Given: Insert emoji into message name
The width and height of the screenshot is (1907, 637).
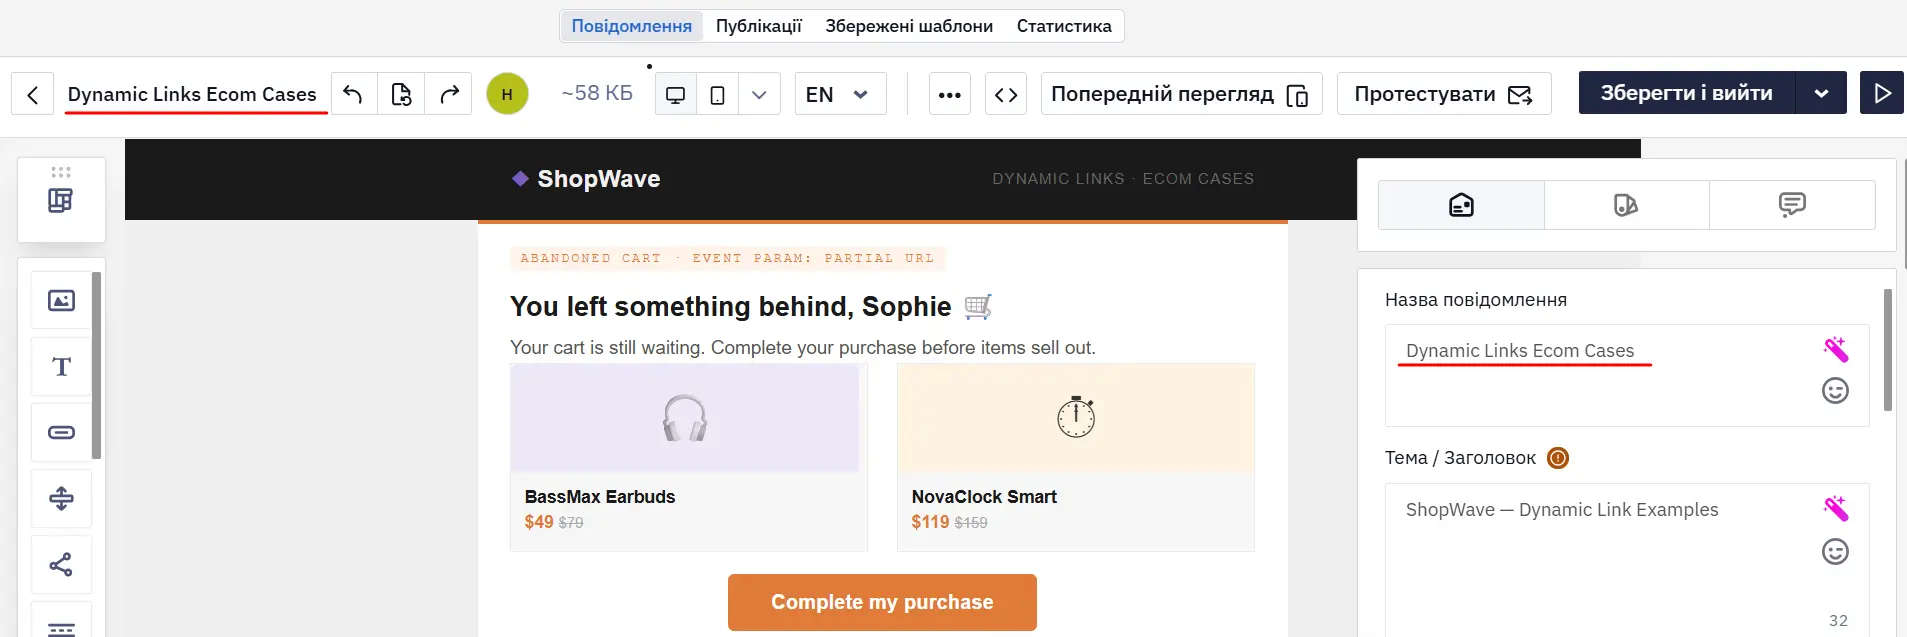Looking at the screenshot, I should tap(1835, 391).
